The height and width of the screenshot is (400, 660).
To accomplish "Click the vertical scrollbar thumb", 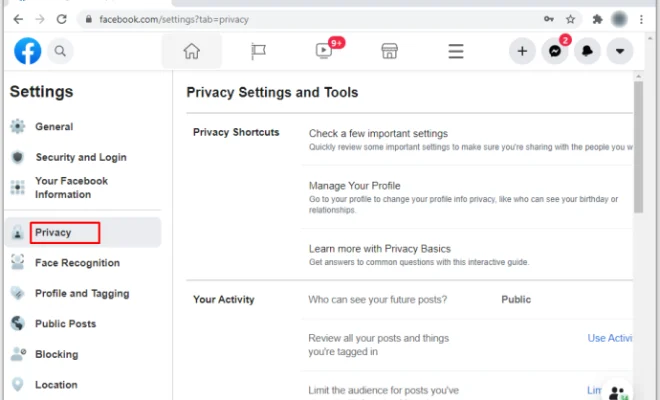I will 639,147.
